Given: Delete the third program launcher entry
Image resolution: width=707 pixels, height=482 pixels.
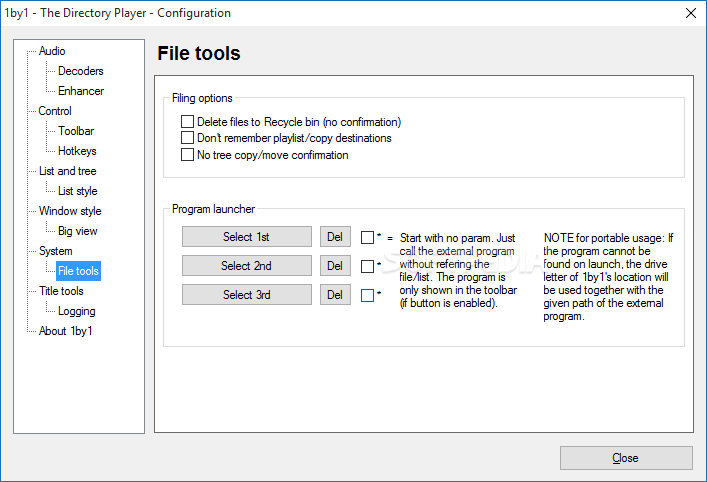Looking at the screenshot, I should click(x=335, y=294).
